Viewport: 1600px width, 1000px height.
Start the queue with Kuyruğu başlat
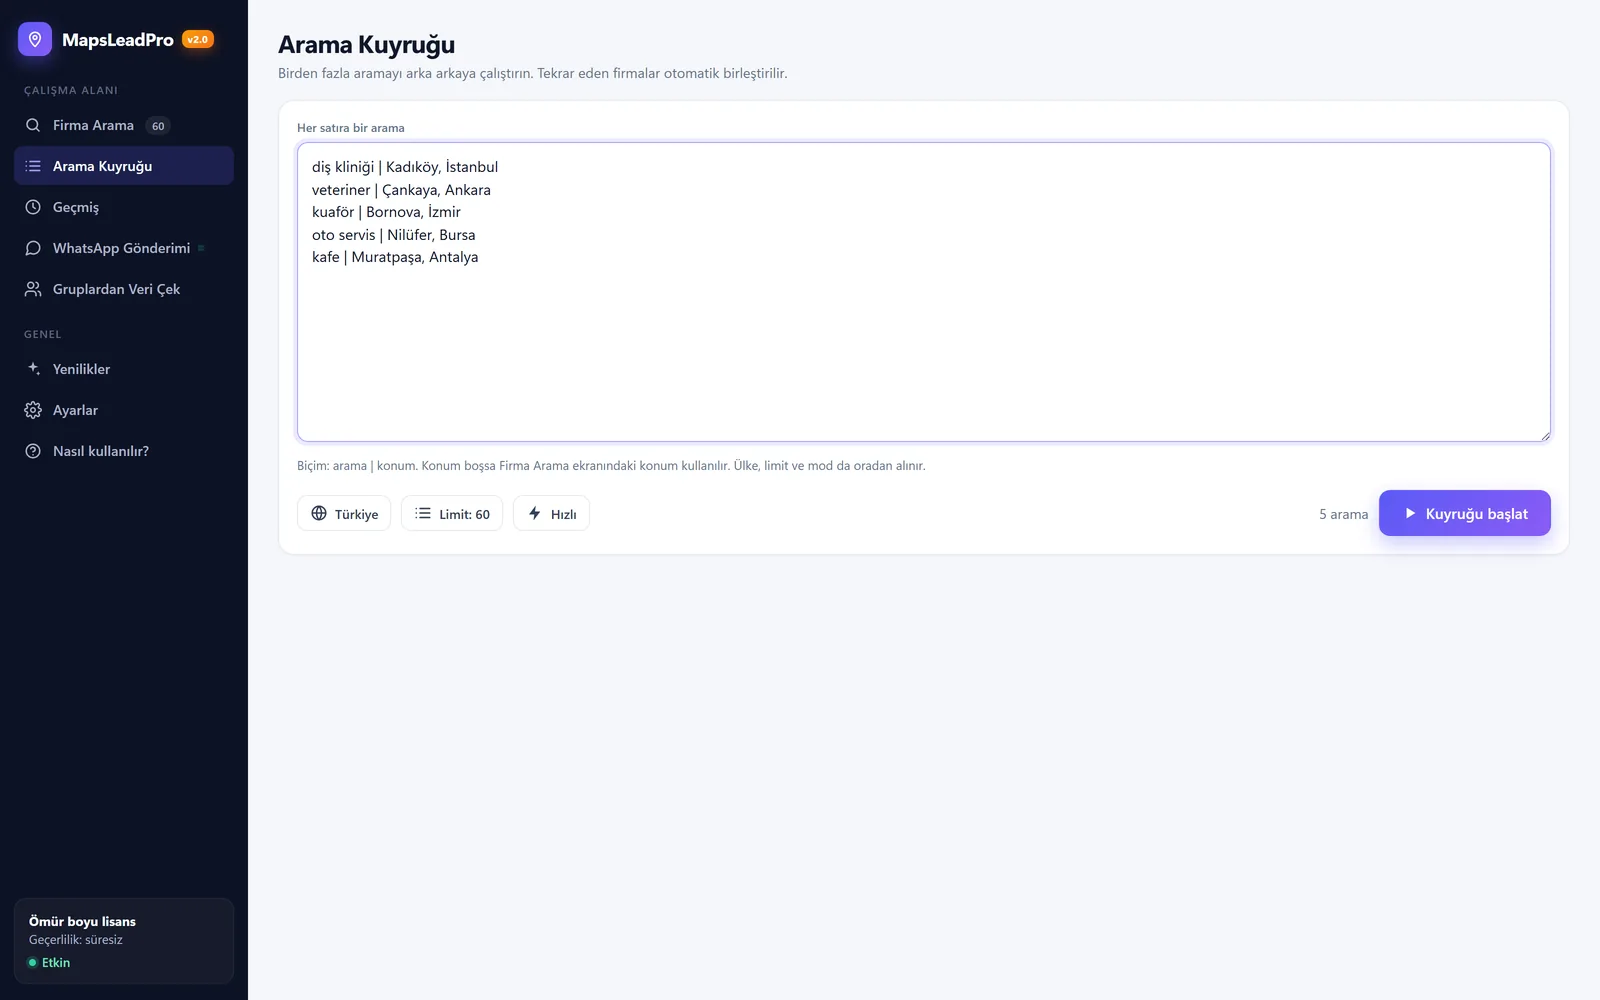tap(1464, 513)
